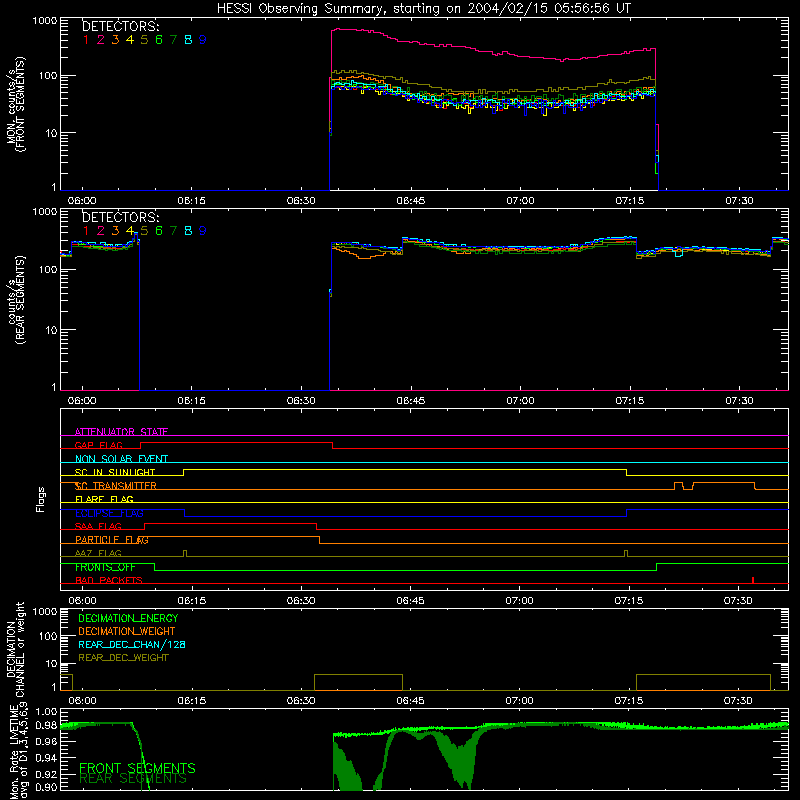
Task: Click the PARTICLE_FLAG label
Action: point(112,540)
